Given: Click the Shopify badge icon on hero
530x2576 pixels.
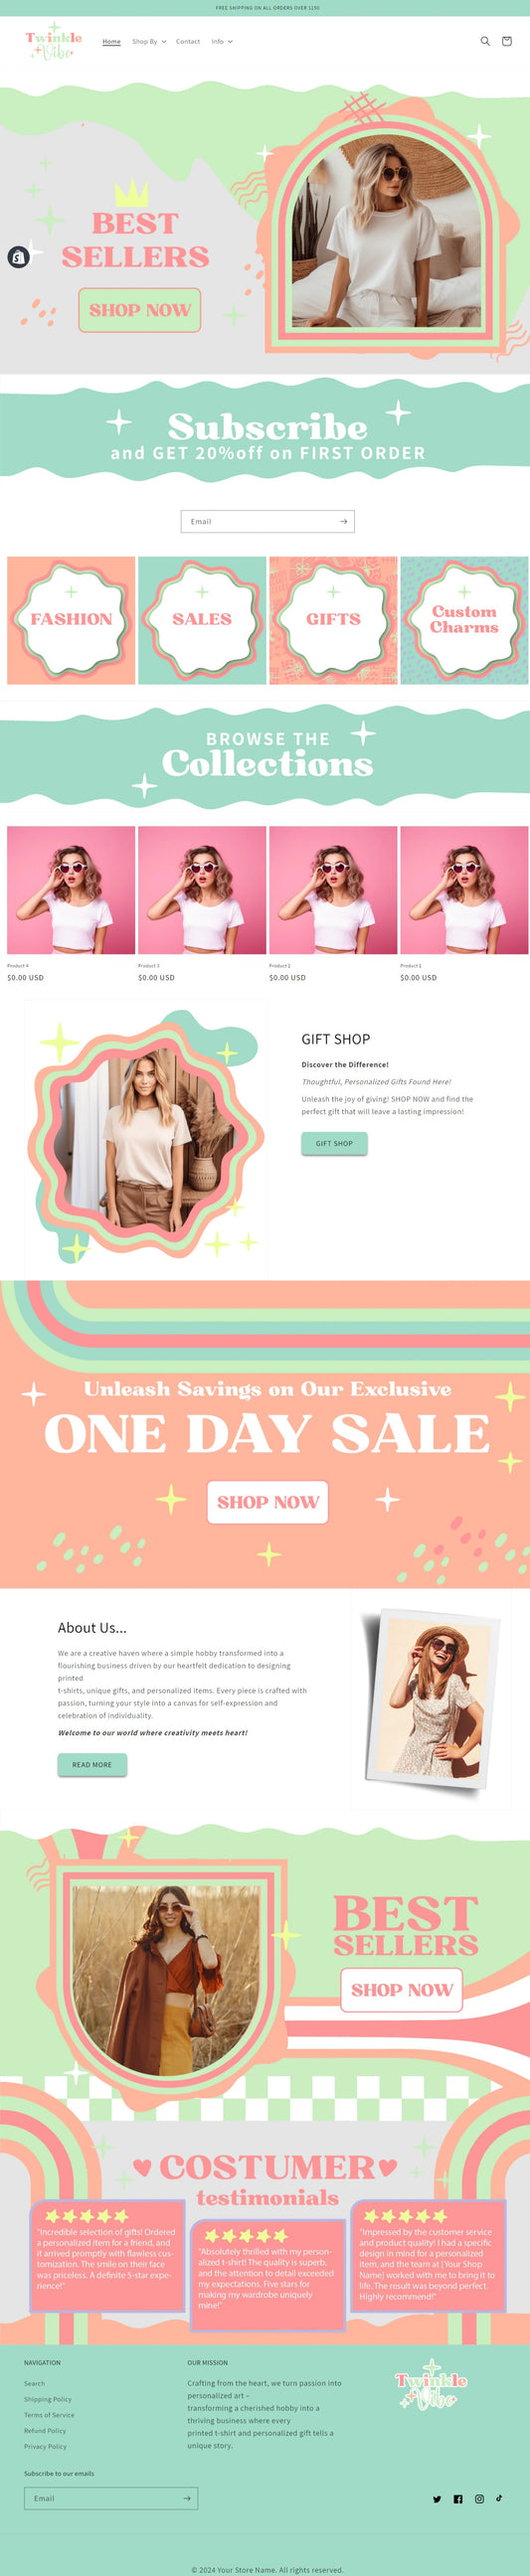Looking at the screenshot, I should click(18, 257).
